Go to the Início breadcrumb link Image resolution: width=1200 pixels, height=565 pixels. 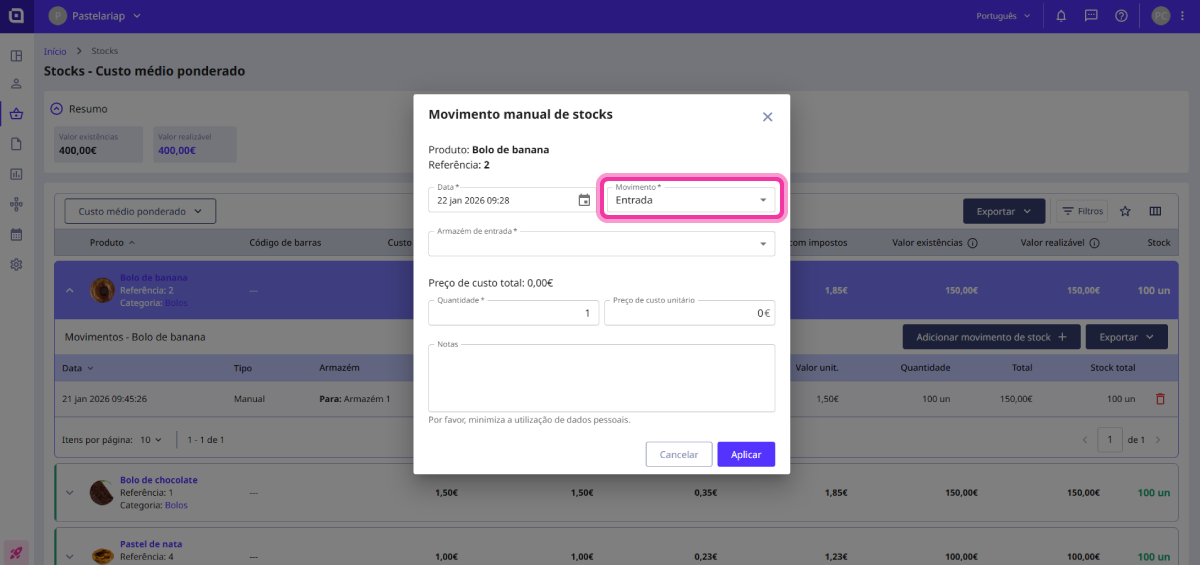pos(55,51)
